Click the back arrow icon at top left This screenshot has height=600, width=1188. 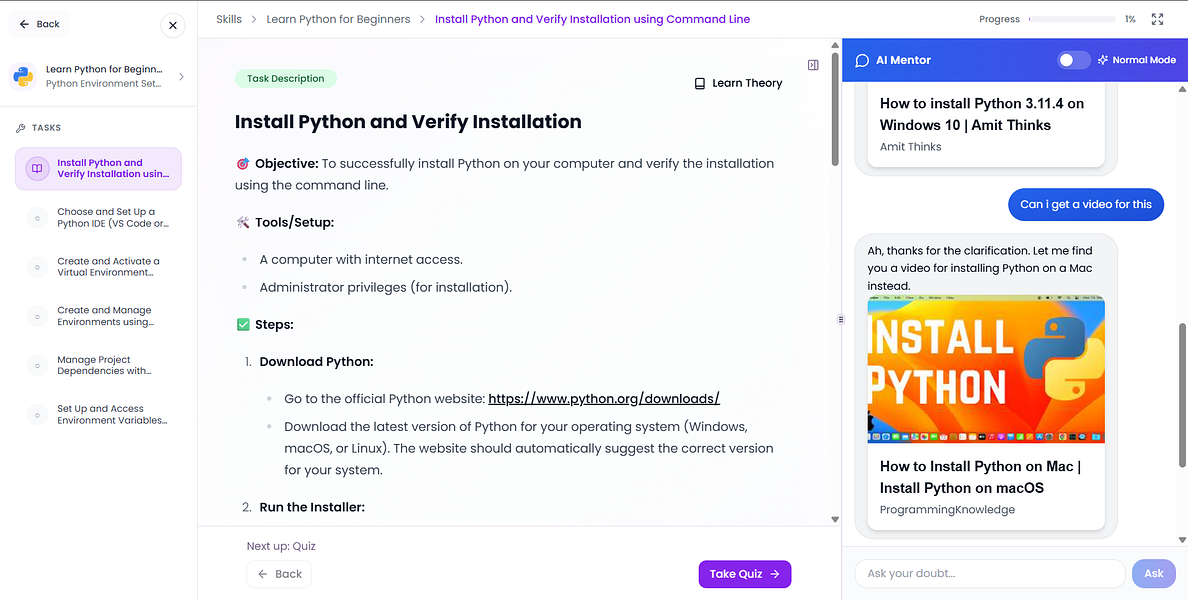tap(24, 23)
